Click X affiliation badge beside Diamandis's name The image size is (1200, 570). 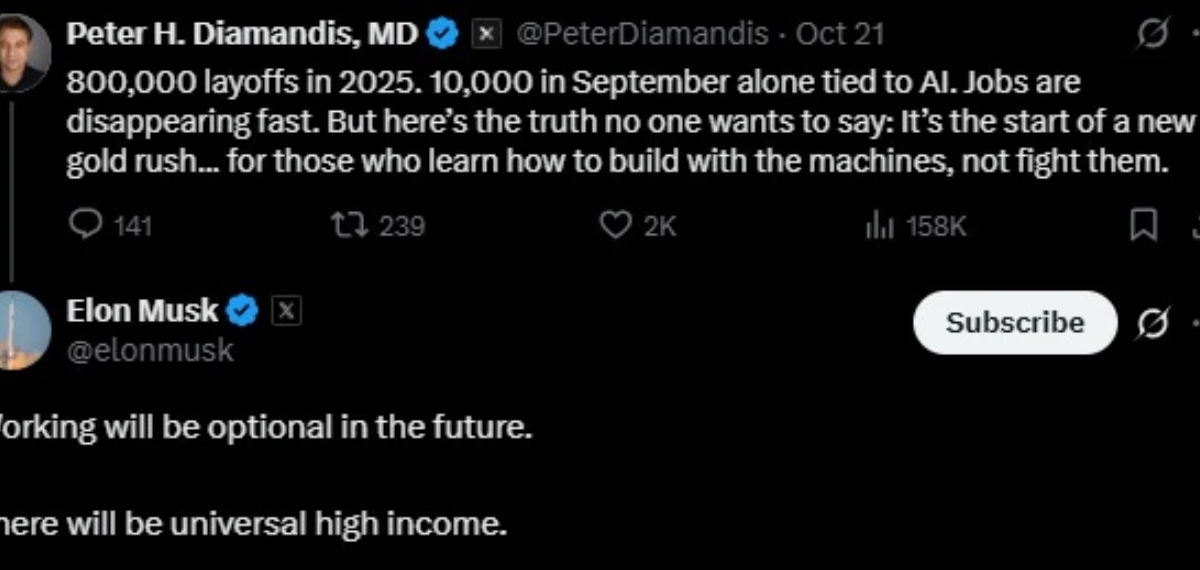(486, 35)
